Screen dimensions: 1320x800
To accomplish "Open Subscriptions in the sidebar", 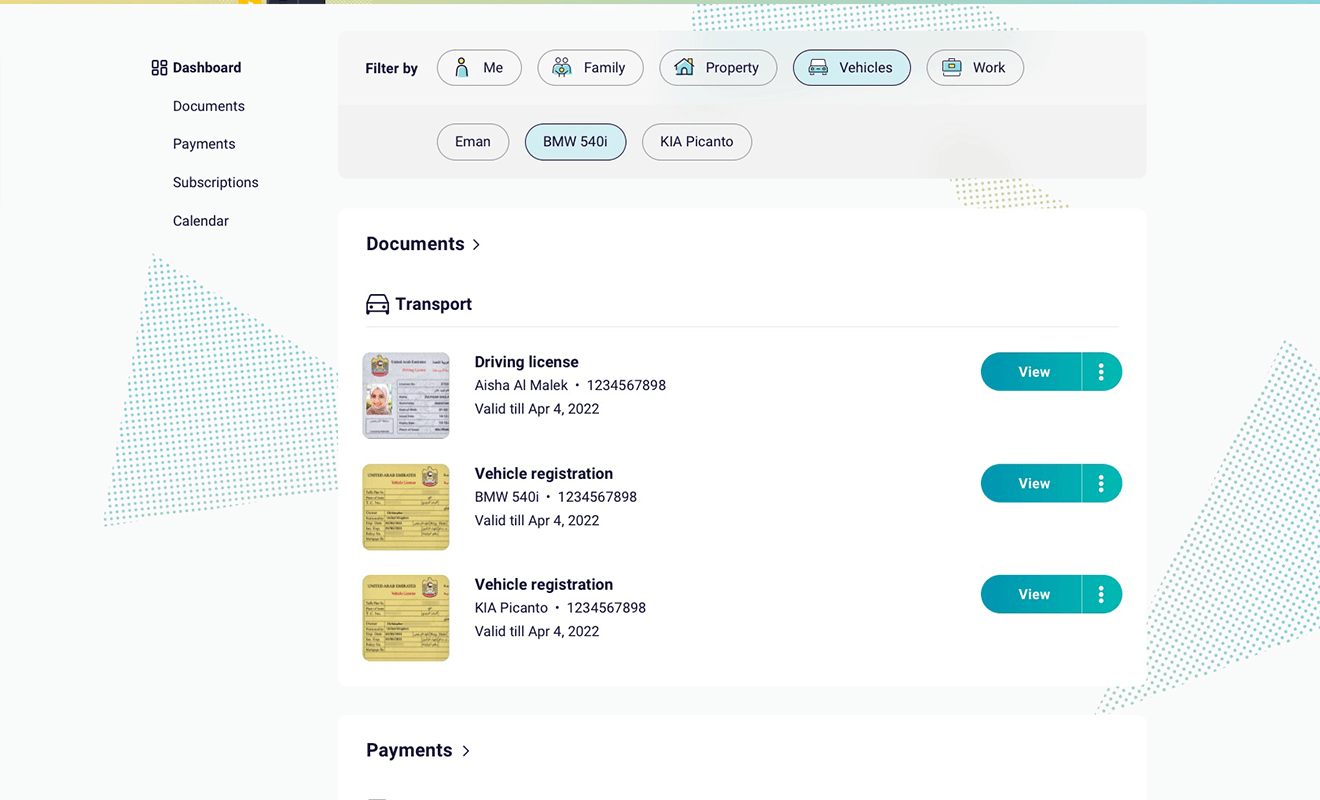I will coord(215,183).
